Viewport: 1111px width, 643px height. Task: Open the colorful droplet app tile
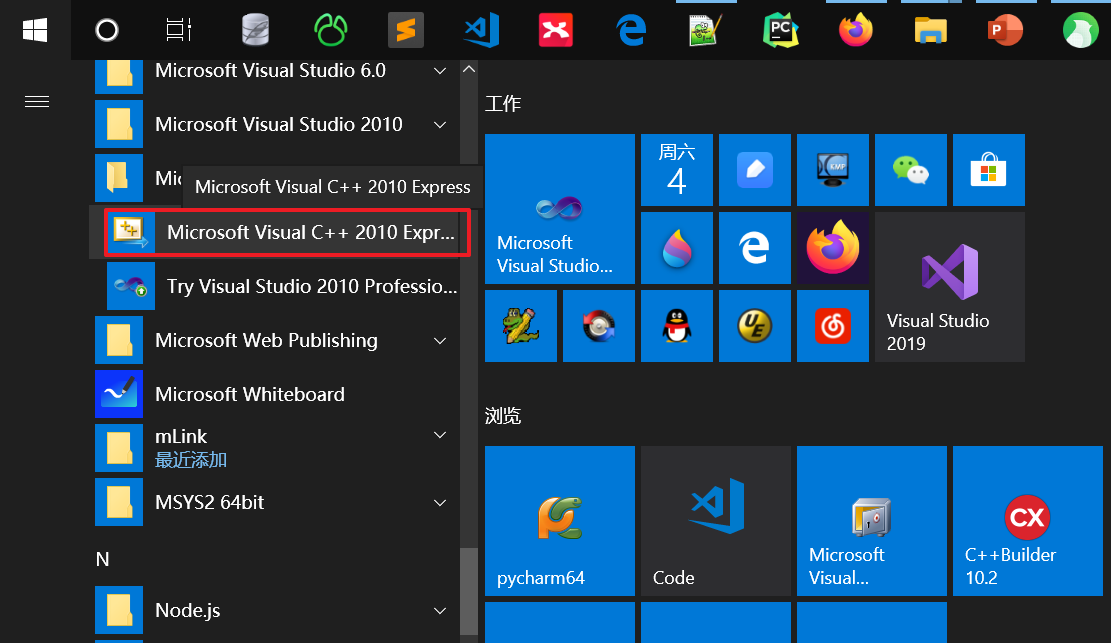click(x=677, y=248)
